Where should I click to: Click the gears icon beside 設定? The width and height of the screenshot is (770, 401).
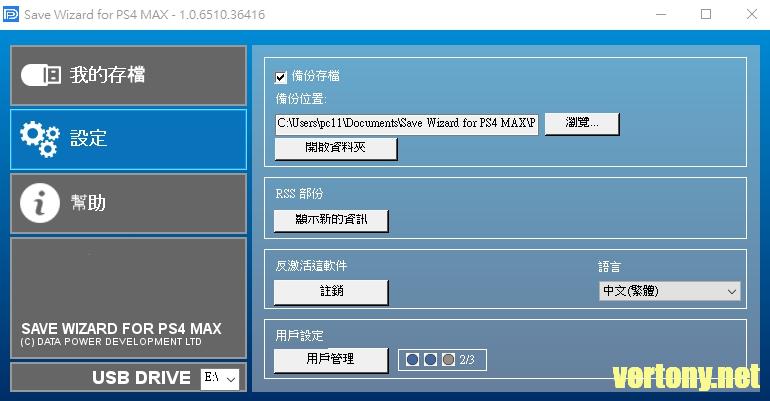pos(40,139)
